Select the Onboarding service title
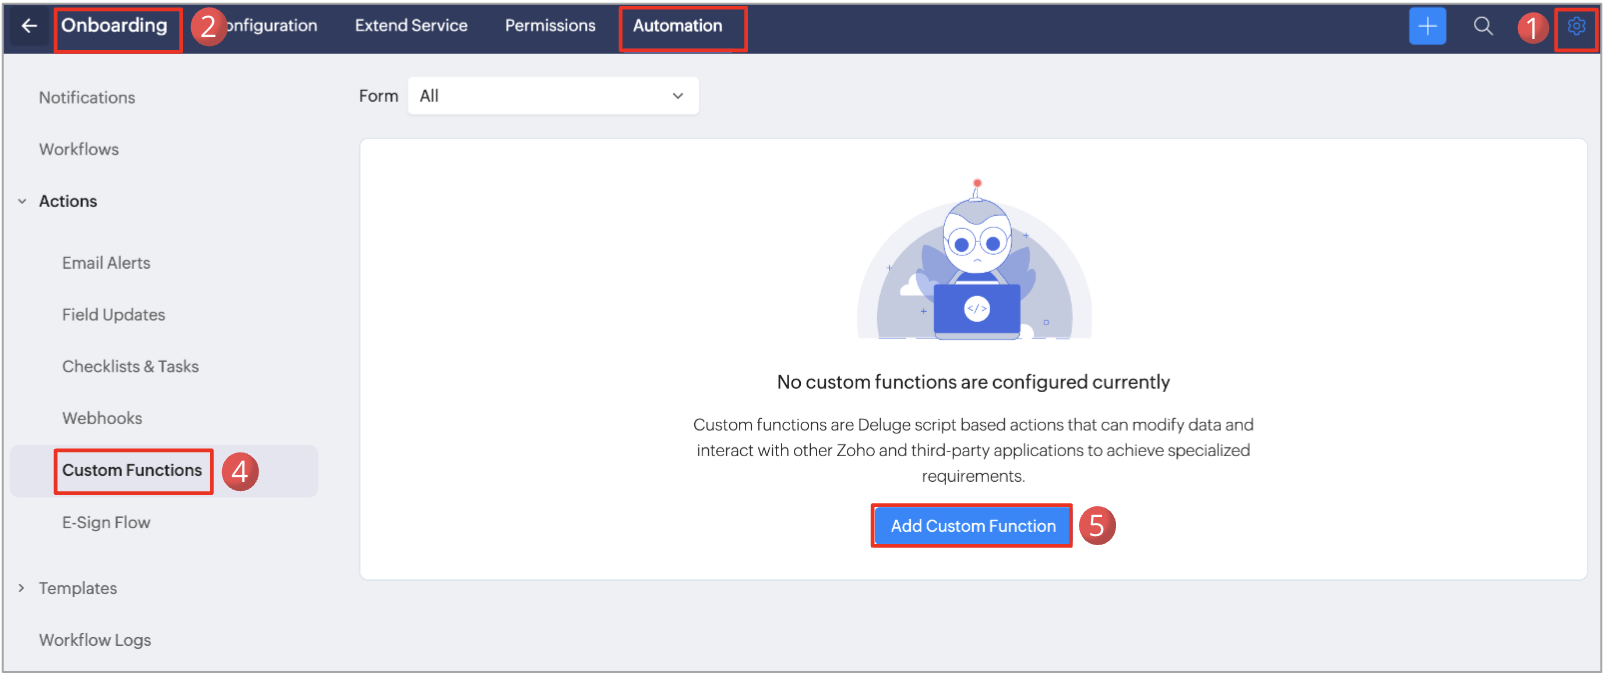This screenshot has height=678, width=1604. pos(114,26)
